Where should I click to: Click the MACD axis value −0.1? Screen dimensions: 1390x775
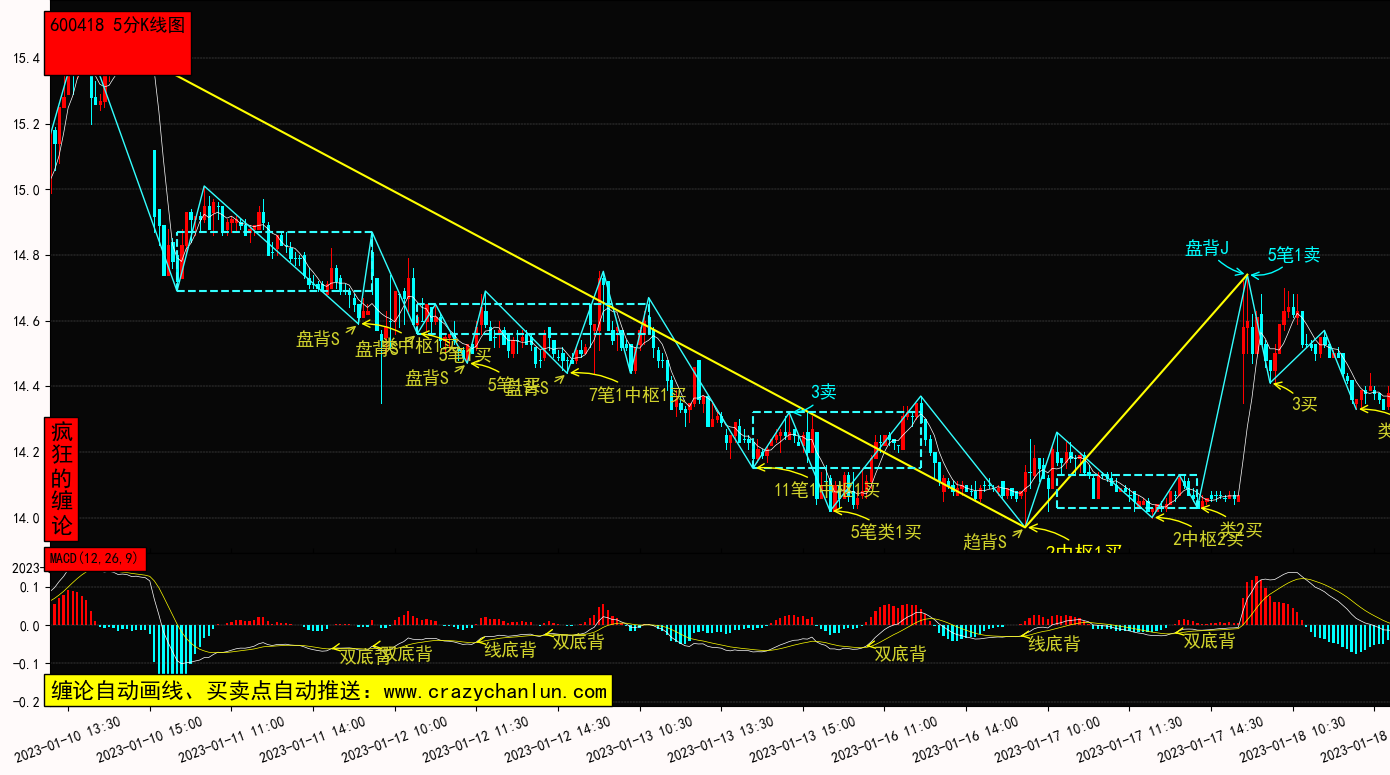coord(25,664)
